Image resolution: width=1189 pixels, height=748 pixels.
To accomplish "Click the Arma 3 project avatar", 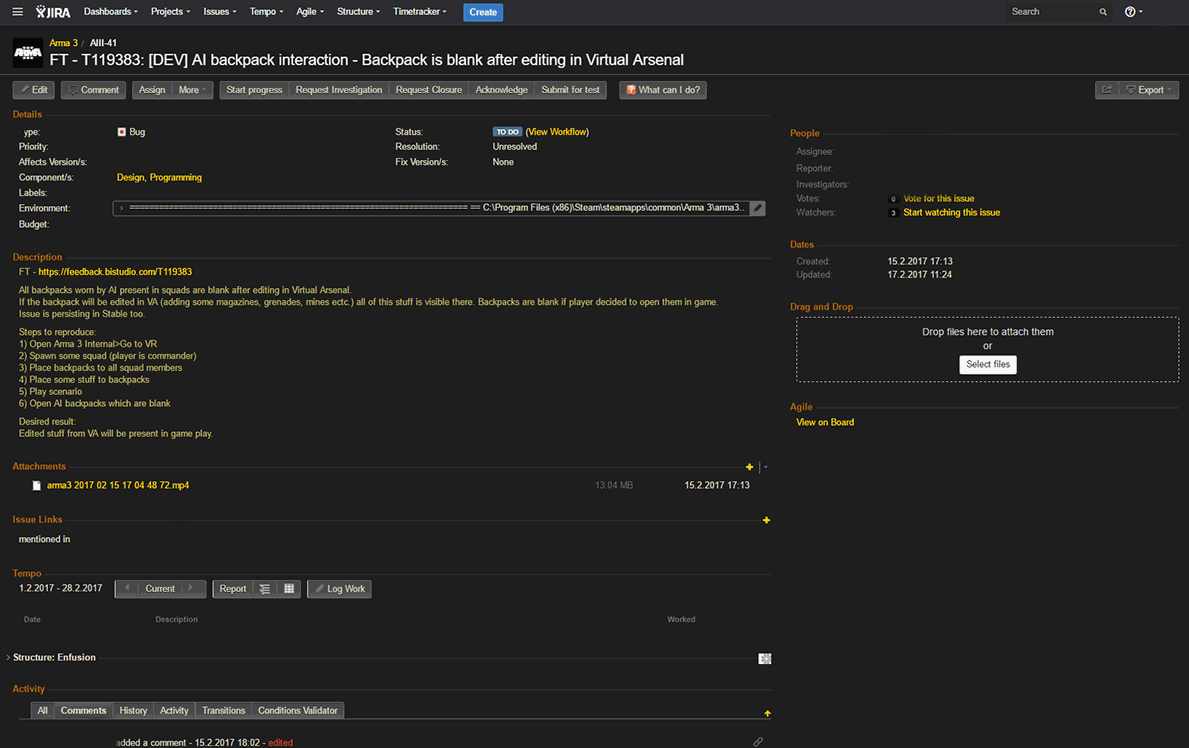I will click(x=28, y=52).
